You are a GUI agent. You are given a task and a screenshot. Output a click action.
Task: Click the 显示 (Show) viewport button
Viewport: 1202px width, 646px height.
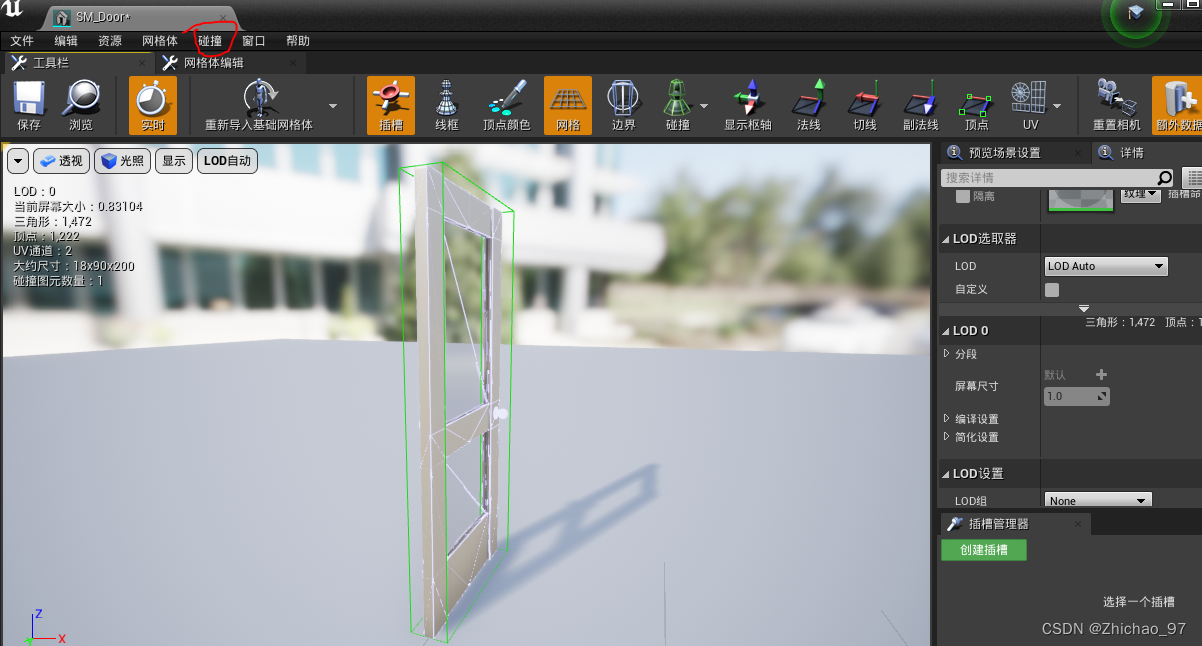pyautogui.click(x=174, y=161)
